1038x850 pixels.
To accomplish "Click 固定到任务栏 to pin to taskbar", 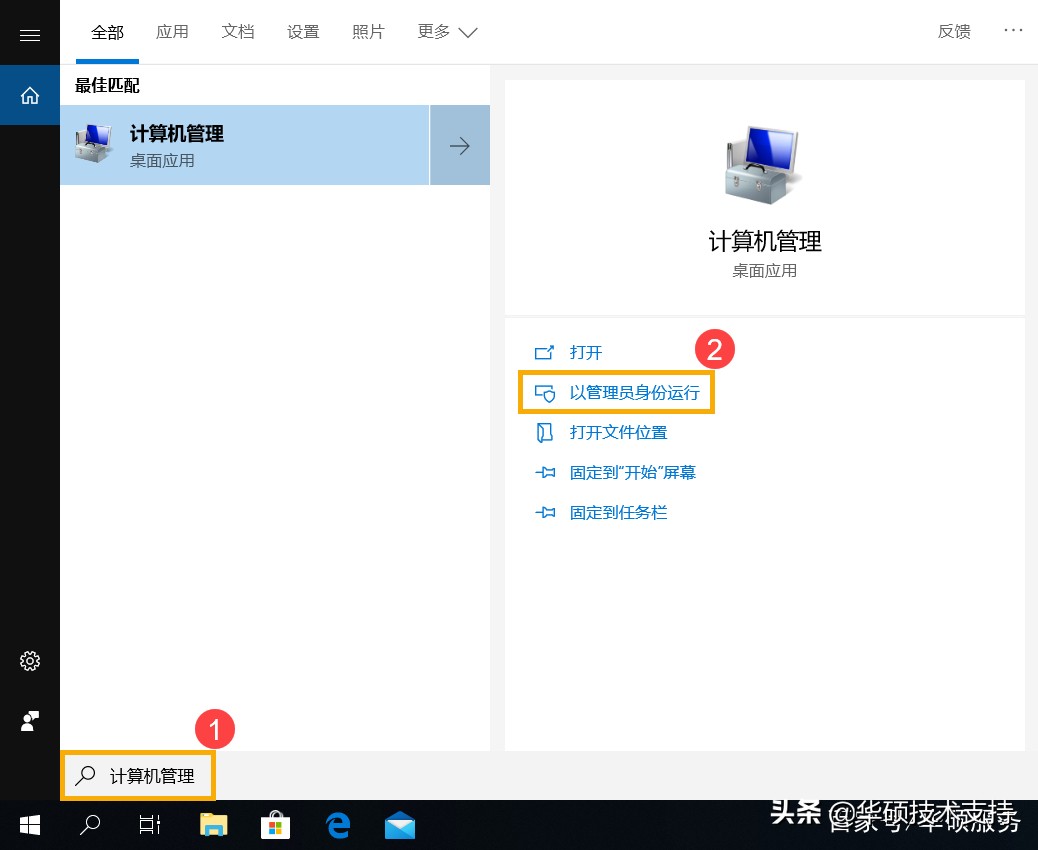I will click(617, 512).
